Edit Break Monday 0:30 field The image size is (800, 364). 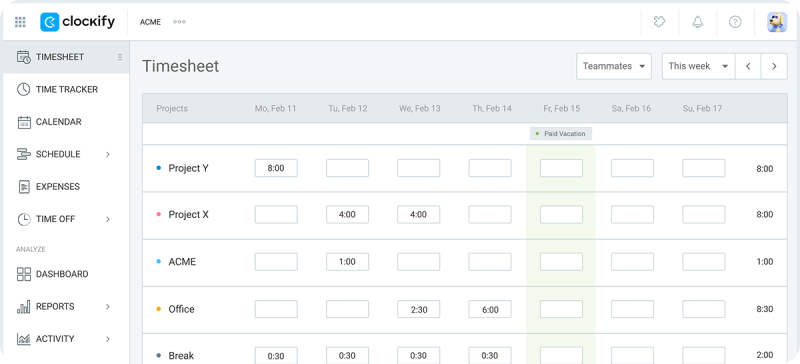point(276,355)
